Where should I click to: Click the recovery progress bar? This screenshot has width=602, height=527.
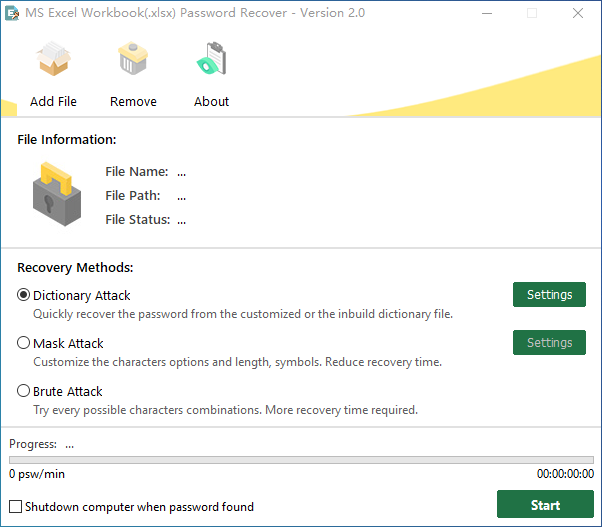pyautogui.click(x=301, y=460)
